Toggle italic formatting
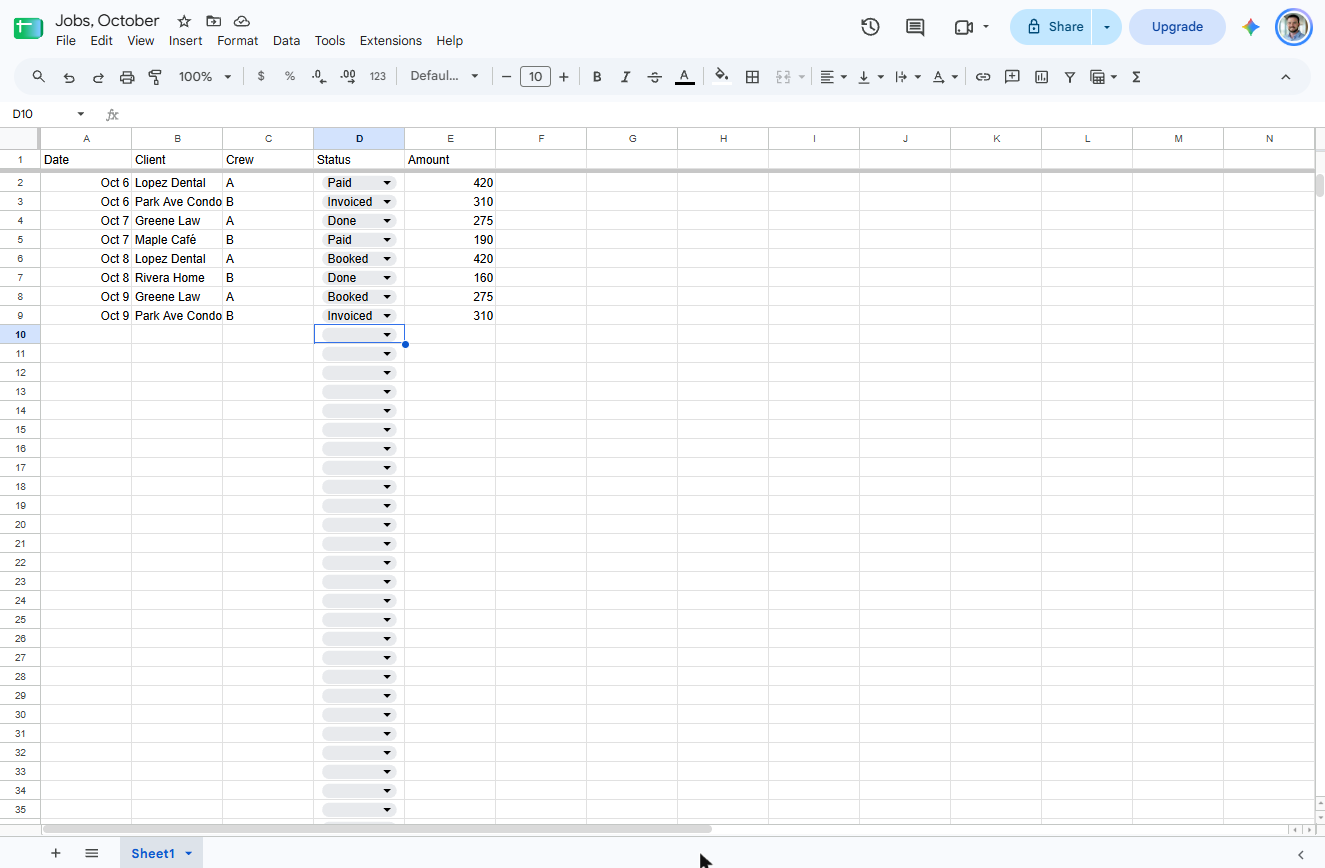1325x868 pixels. [x=626, y=77]
